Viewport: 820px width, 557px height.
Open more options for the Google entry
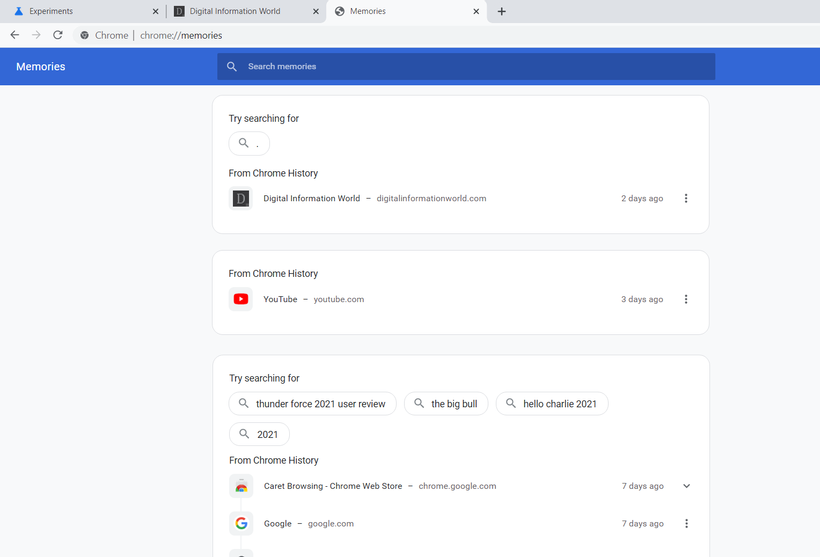click(x=686, y=524)
